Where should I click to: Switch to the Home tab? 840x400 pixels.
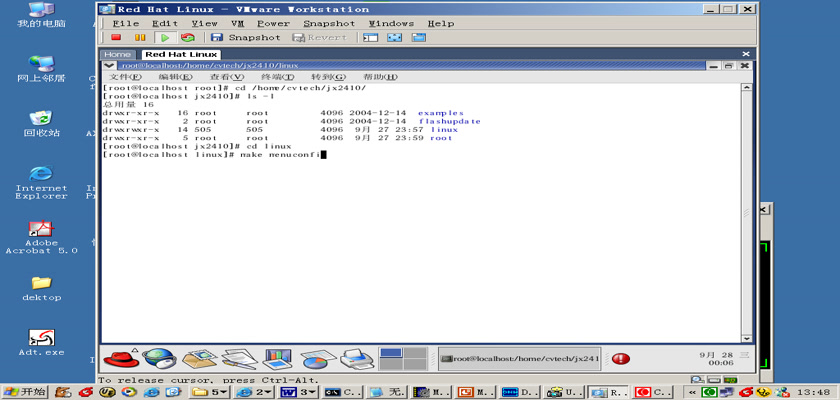[117, 54]
